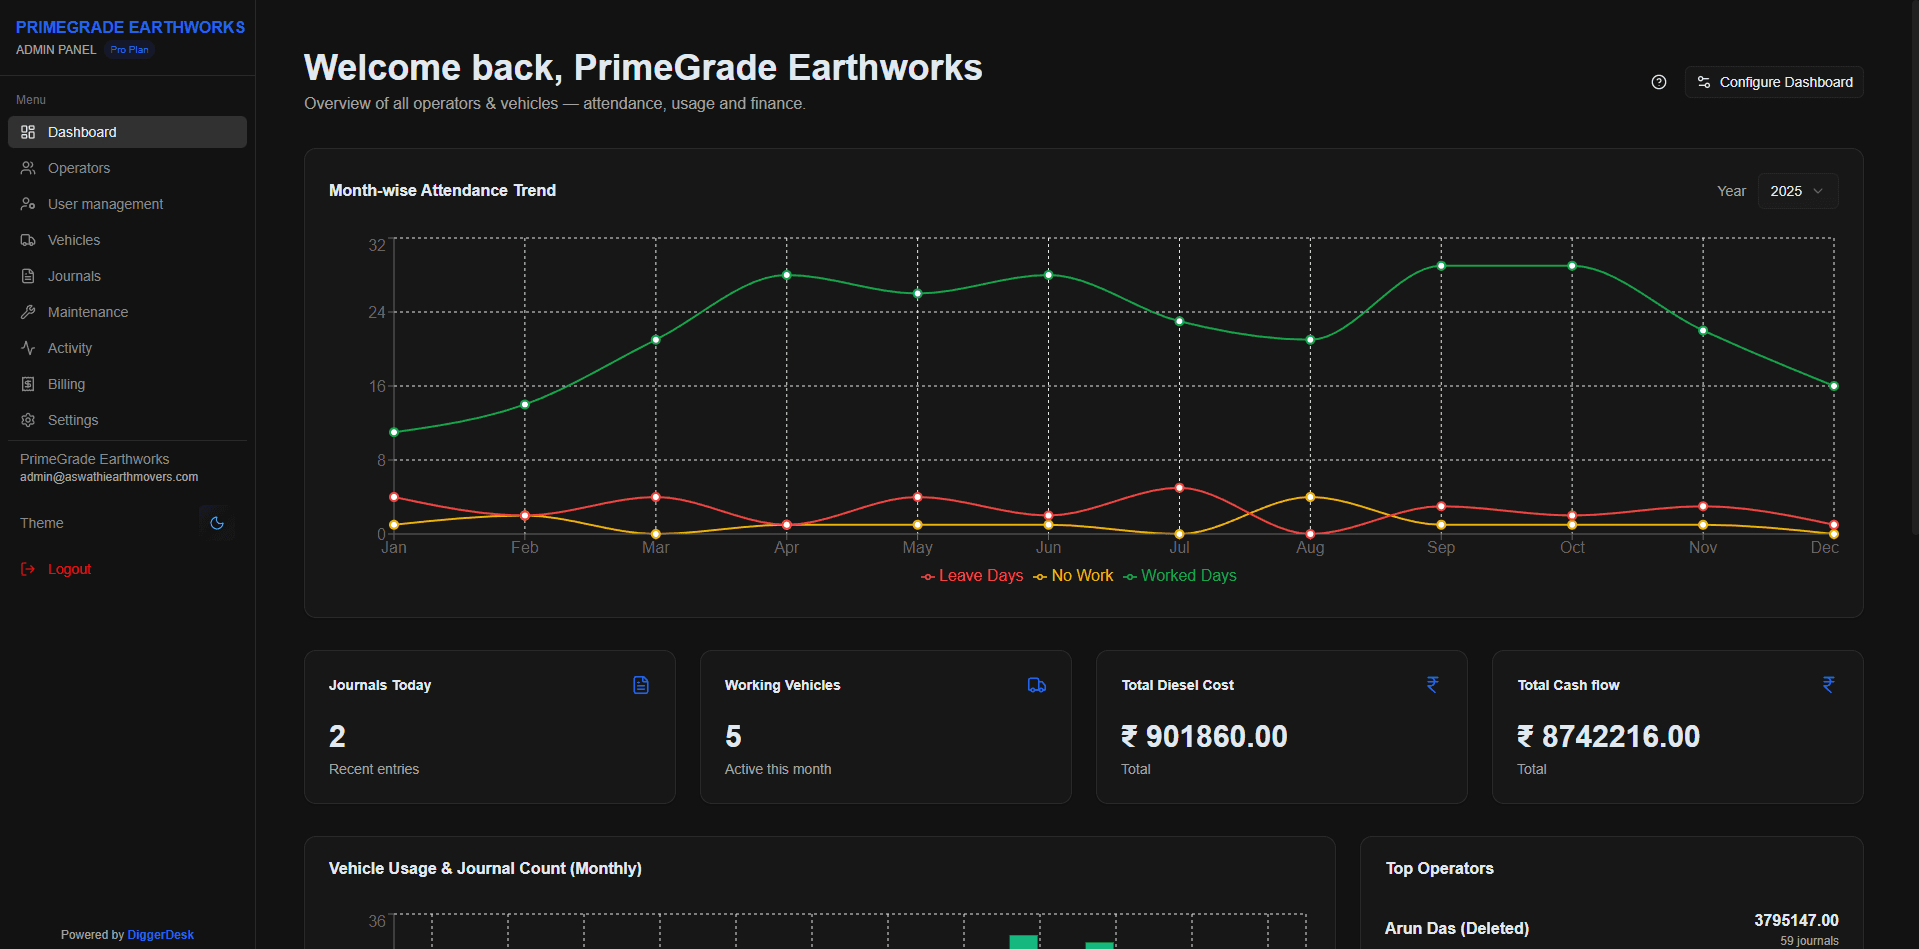The width and height of the screenshot is (1919, 949).
Task: Click the rupee icon on Total Diesel Cost card
Action: (1433, 685)
